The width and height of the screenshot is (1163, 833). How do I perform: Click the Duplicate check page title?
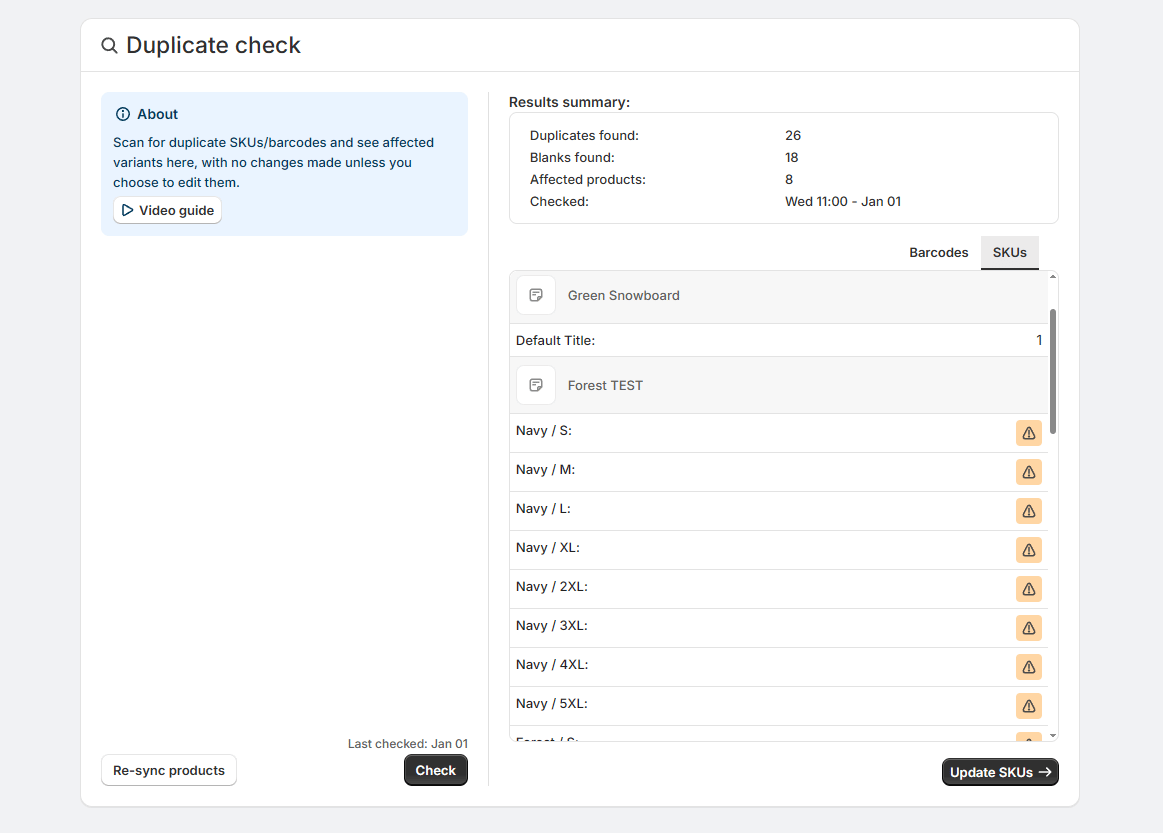[x=214, y=45]
